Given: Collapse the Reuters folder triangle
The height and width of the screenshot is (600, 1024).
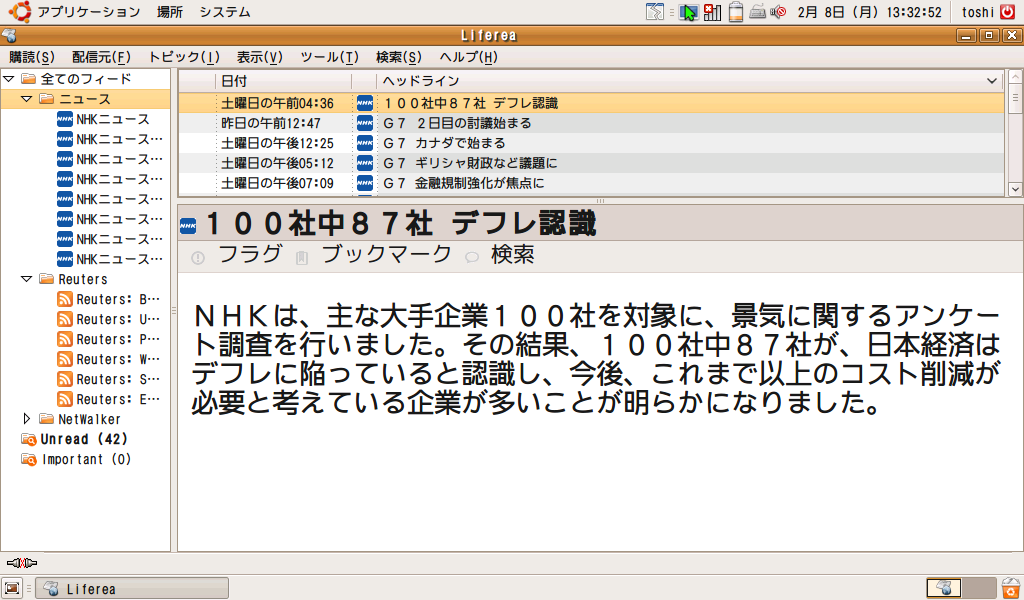Looking at the screenshot, I should pyautogui.click(x=27, y=279).
